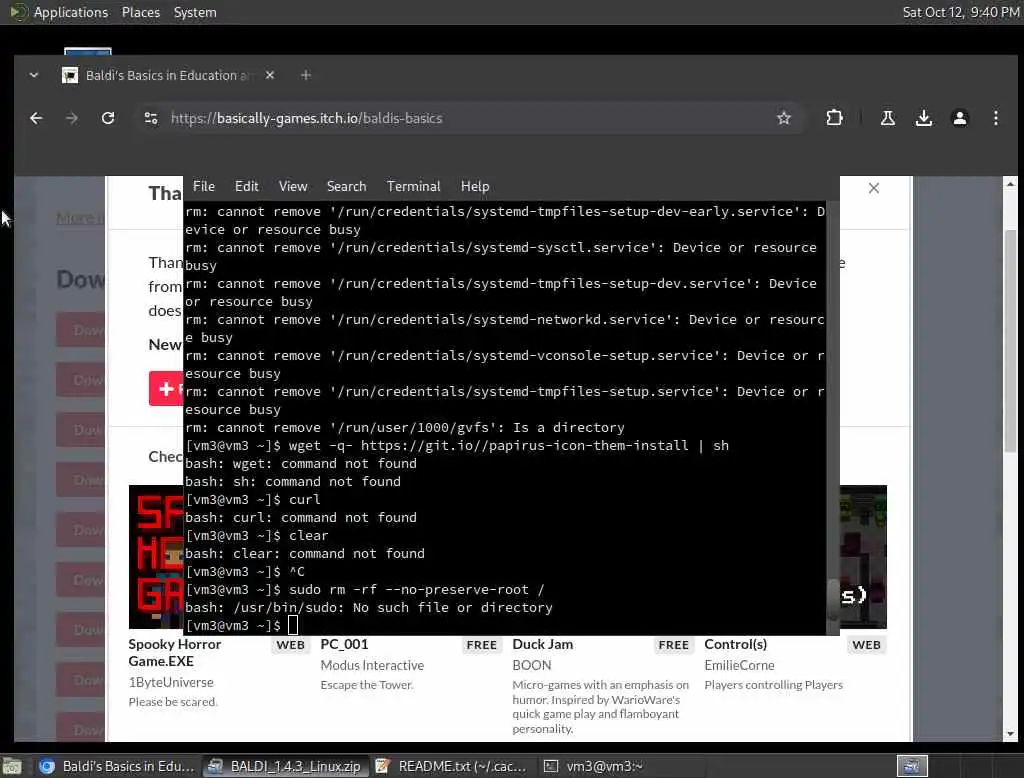Click the FREE badge beside PC_001
1024x778 pixels.
482,645
